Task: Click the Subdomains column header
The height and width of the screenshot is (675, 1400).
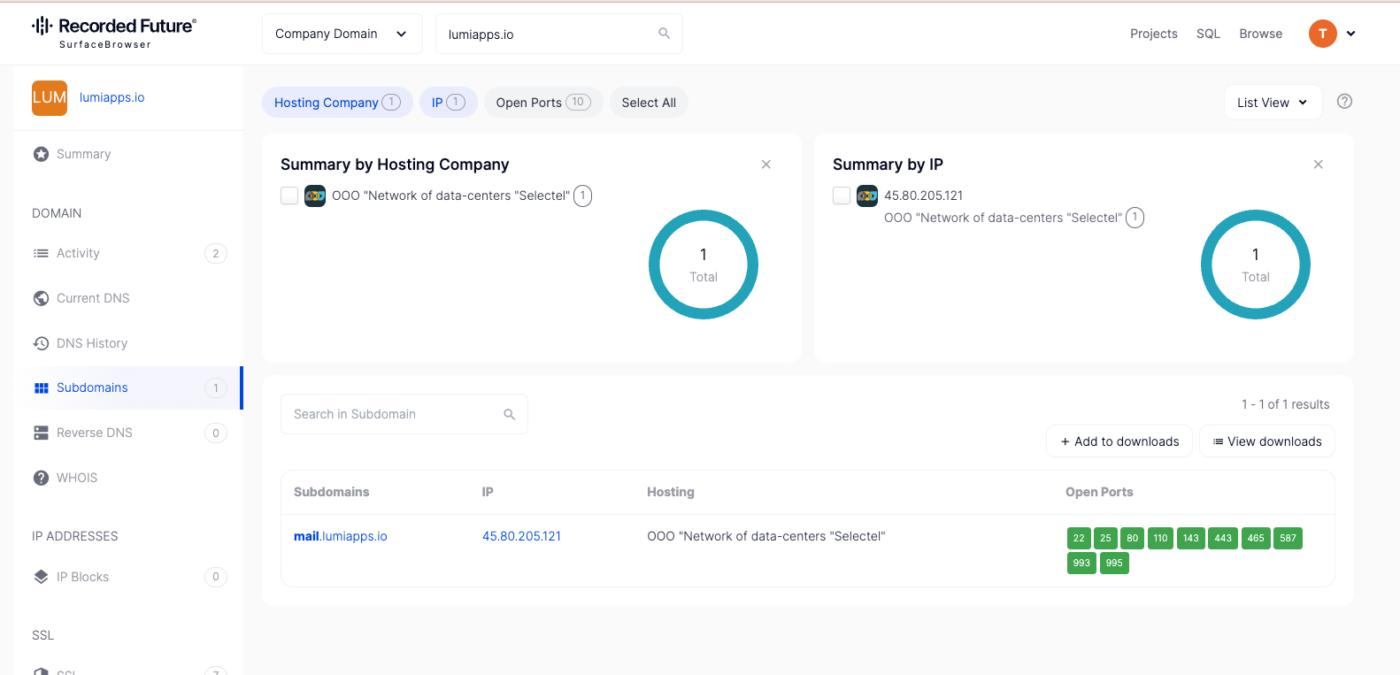Action: click(331, 492)
